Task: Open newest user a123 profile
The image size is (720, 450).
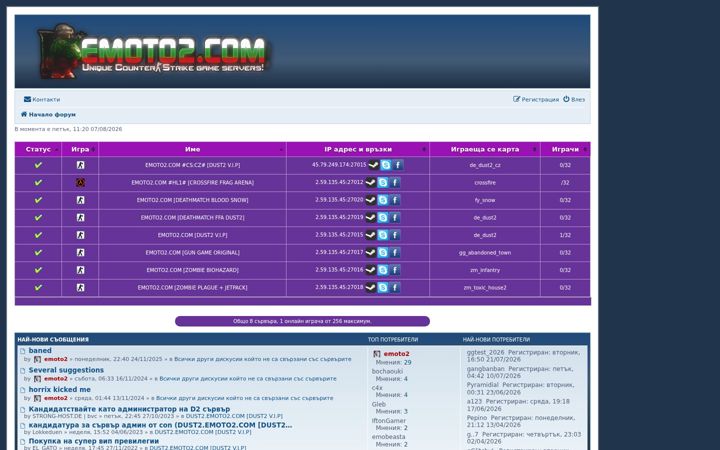Action: 474,401
